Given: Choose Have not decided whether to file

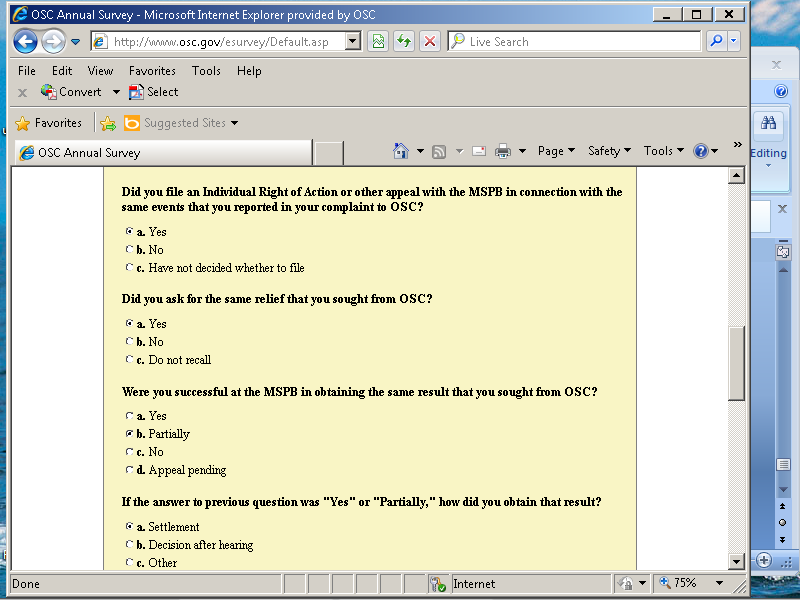Looking at the screenshot, I should coord(130,267).
